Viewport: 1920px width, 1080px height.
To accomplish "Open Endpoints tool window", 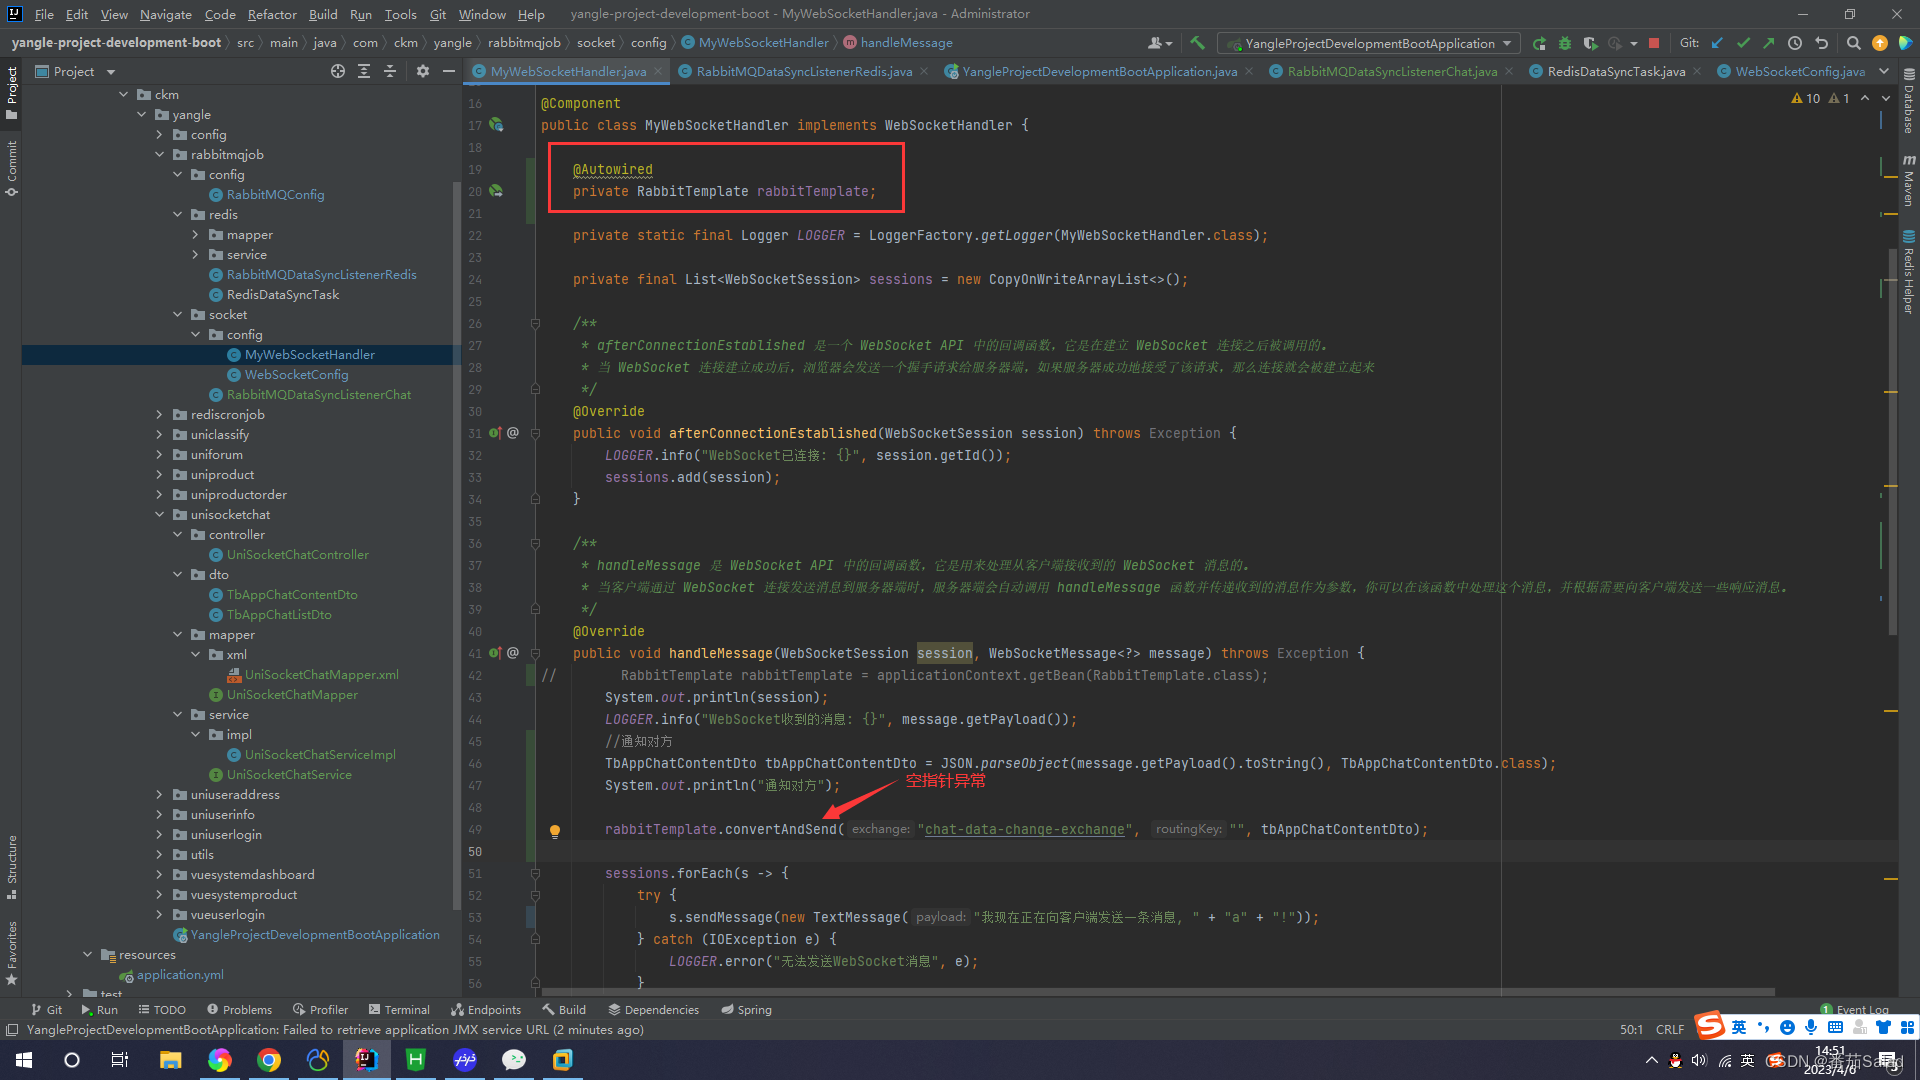I will click(486, 1010).
